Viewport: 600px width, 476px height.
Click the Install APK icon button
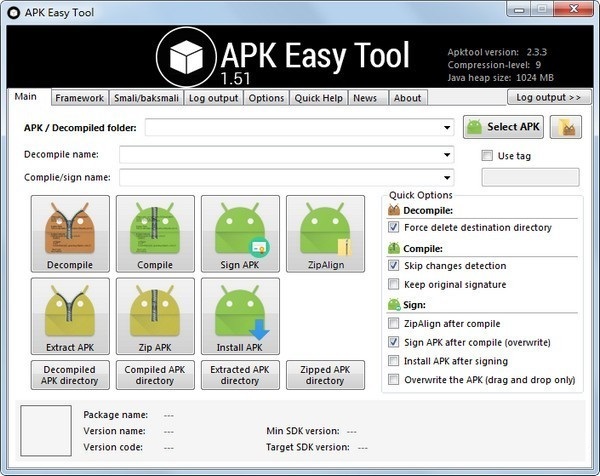click(240, 316)
